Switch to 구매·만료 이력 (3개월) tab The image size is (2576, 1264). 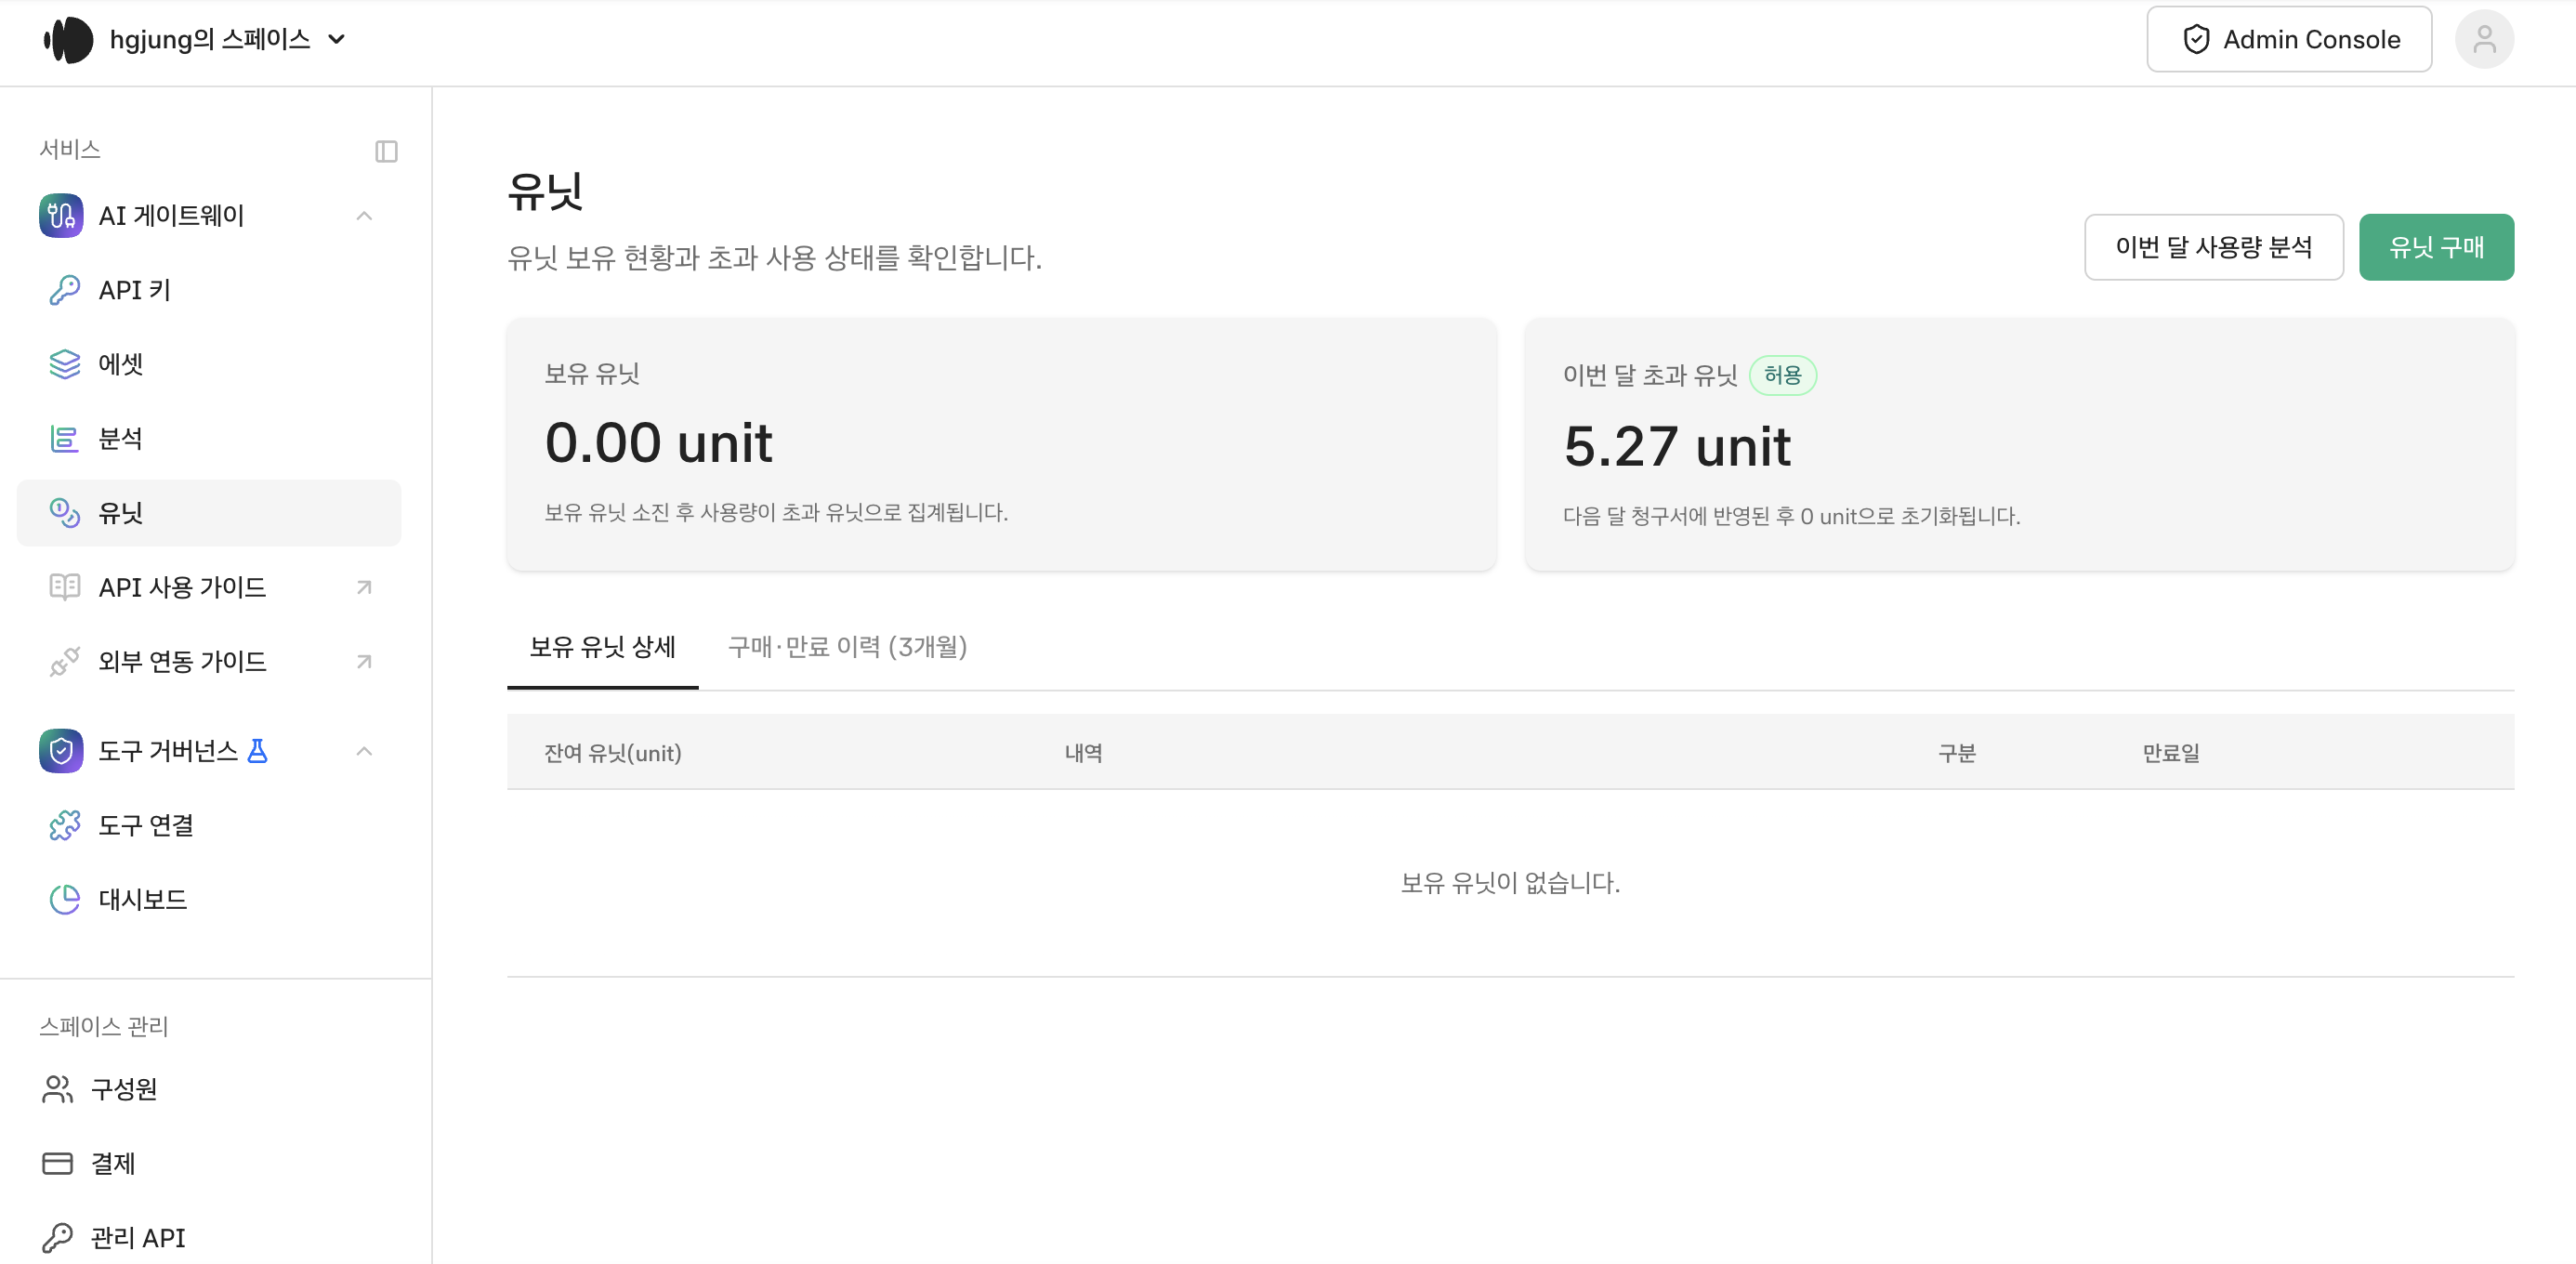pos(847,647)
